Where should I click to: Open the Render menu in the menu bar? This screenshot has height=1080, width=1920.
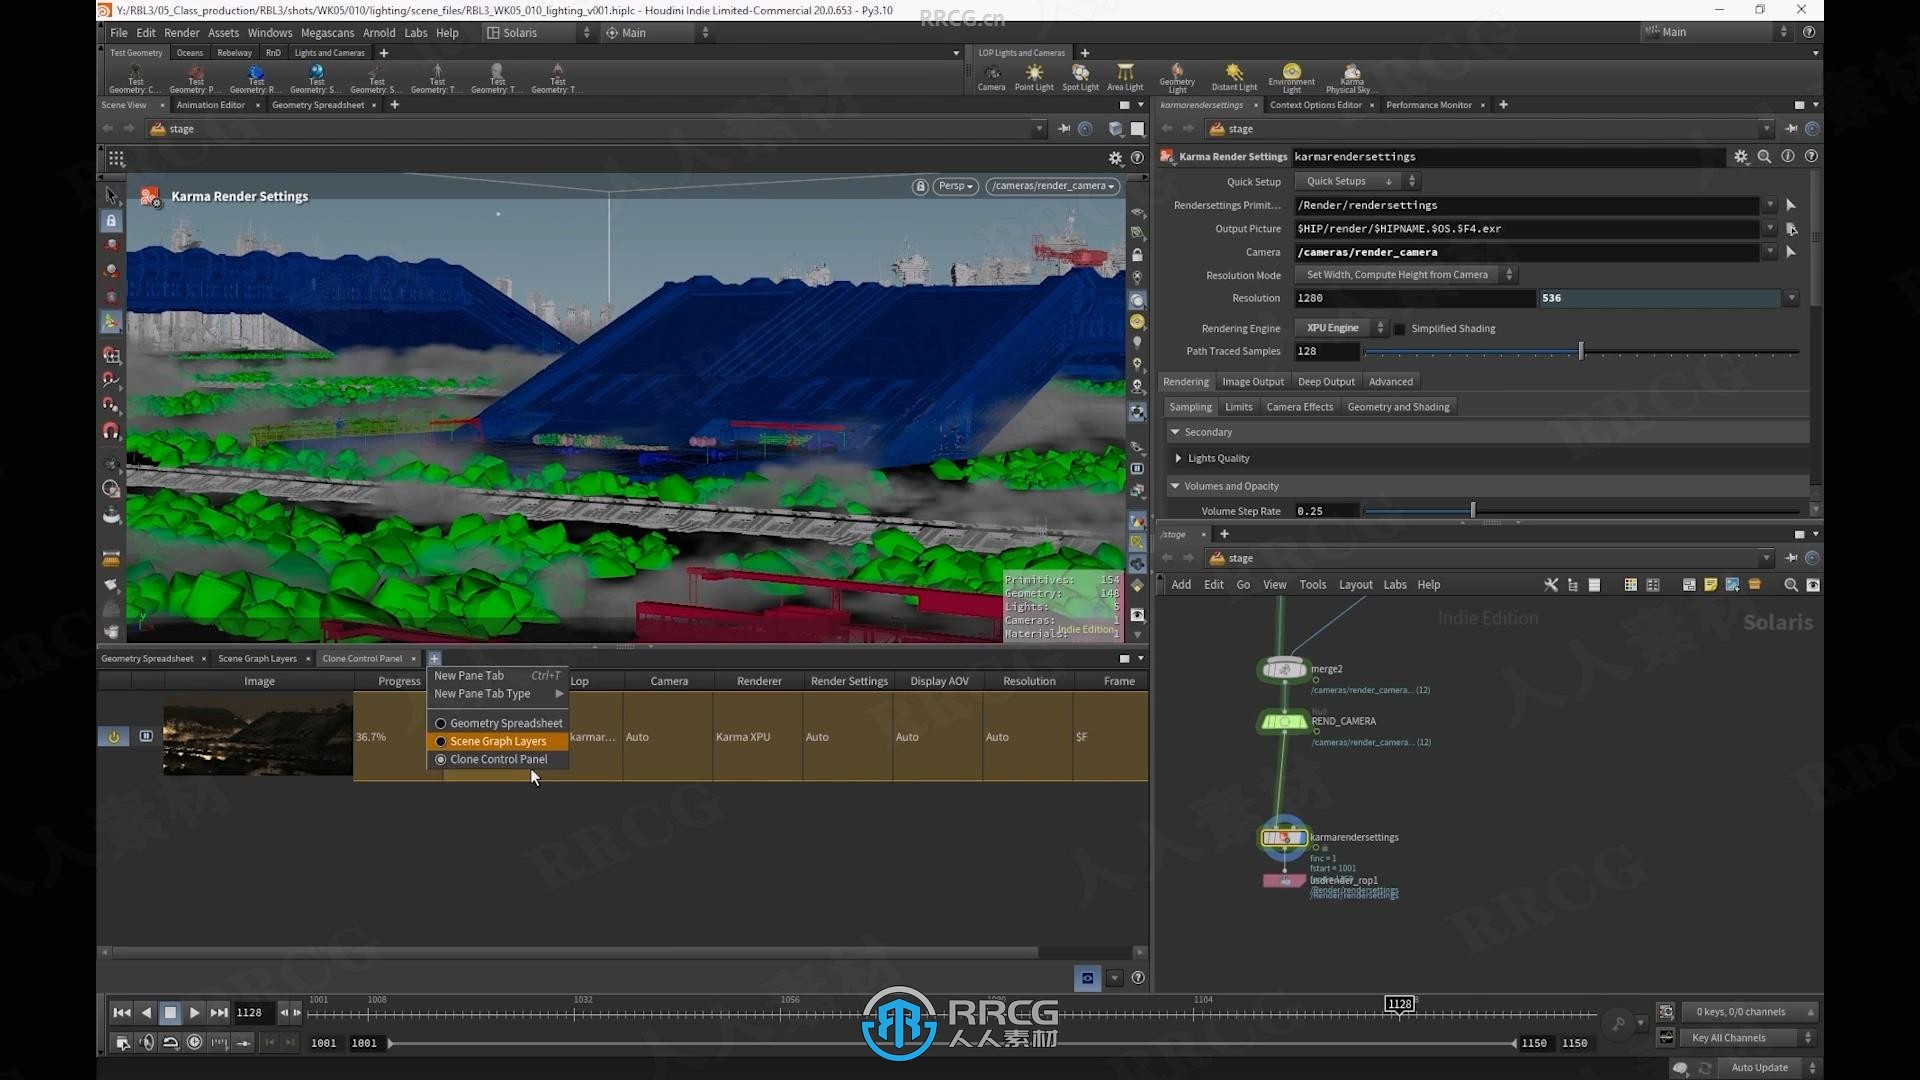(x=182, y=33)
